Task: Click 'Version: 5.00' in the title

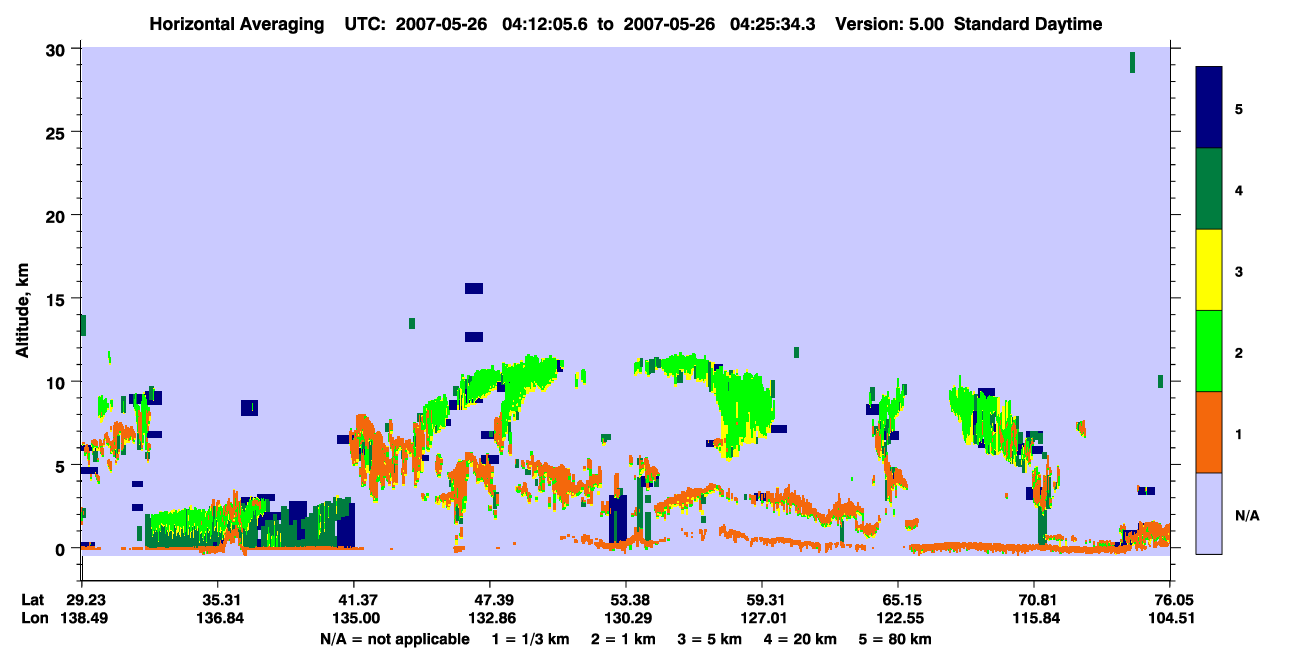Action: click(x=888, y=24)
